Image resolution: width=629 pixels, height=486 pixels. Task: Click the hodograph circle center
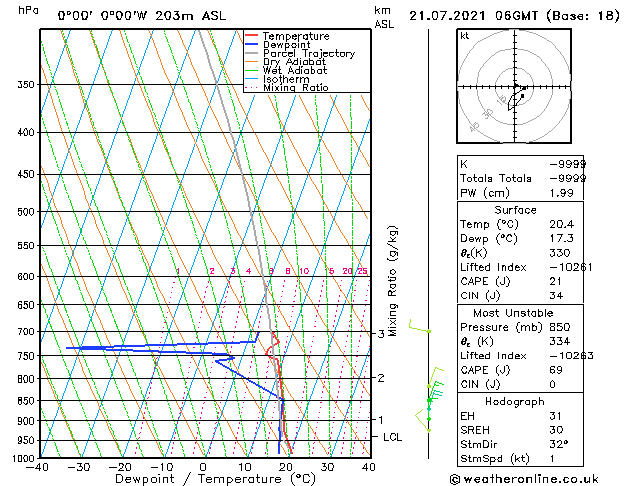pos(515,86)
